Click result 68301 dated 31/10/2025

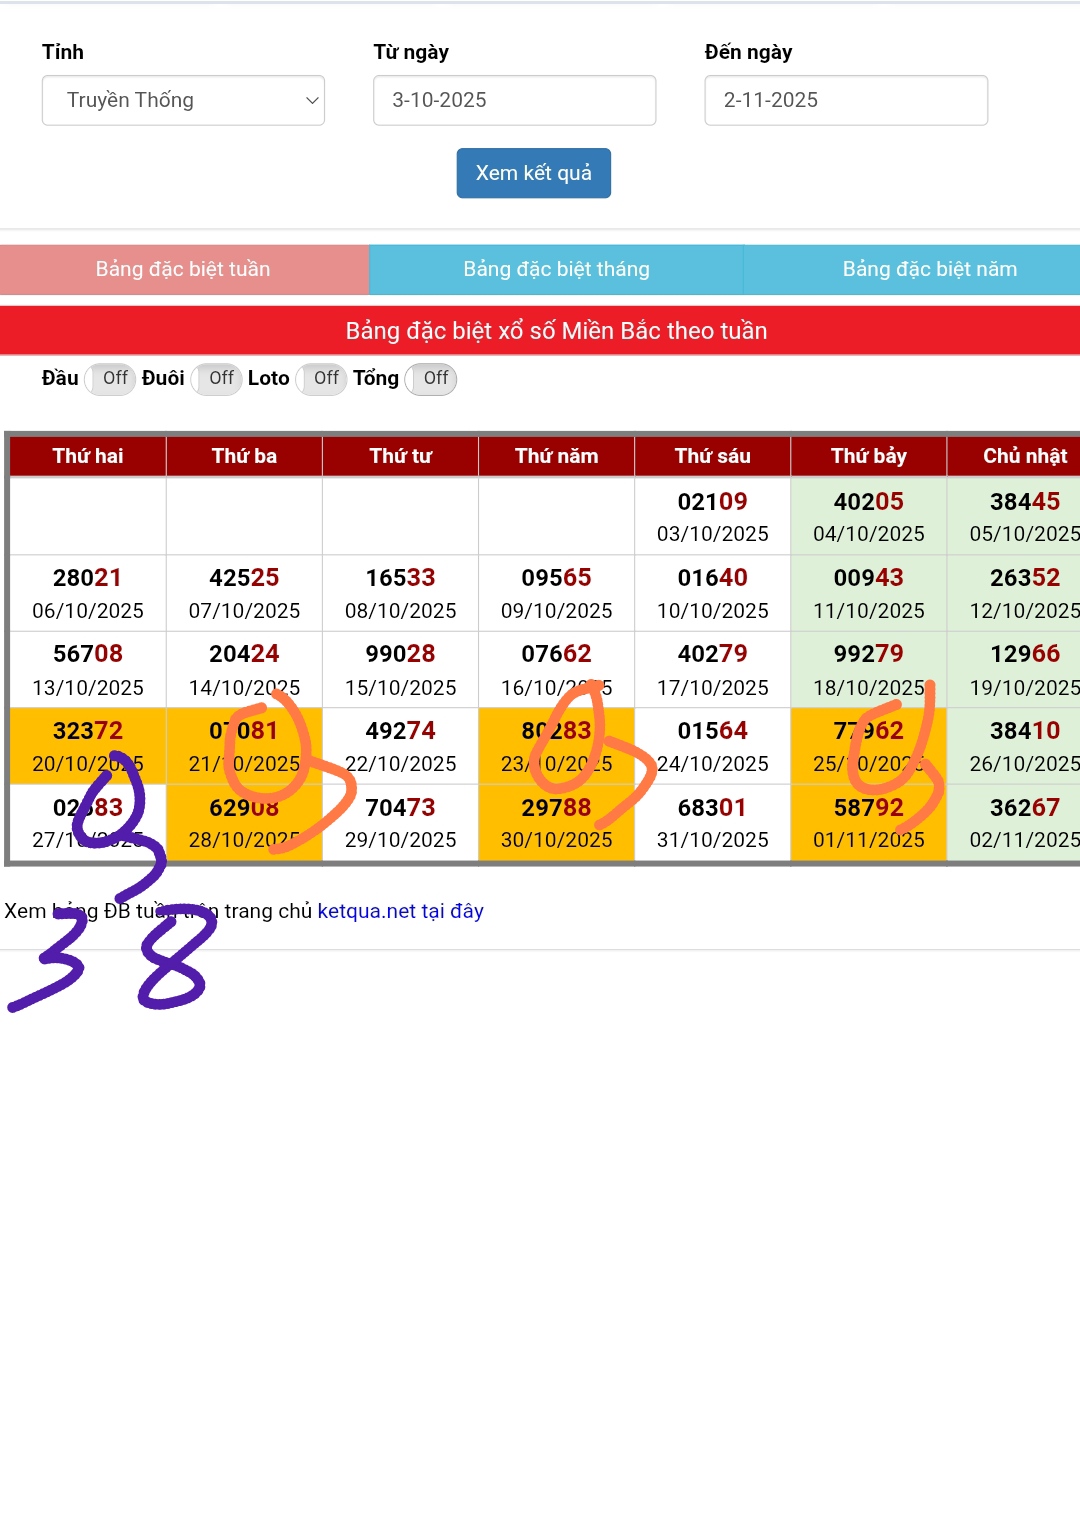(712, 823)
